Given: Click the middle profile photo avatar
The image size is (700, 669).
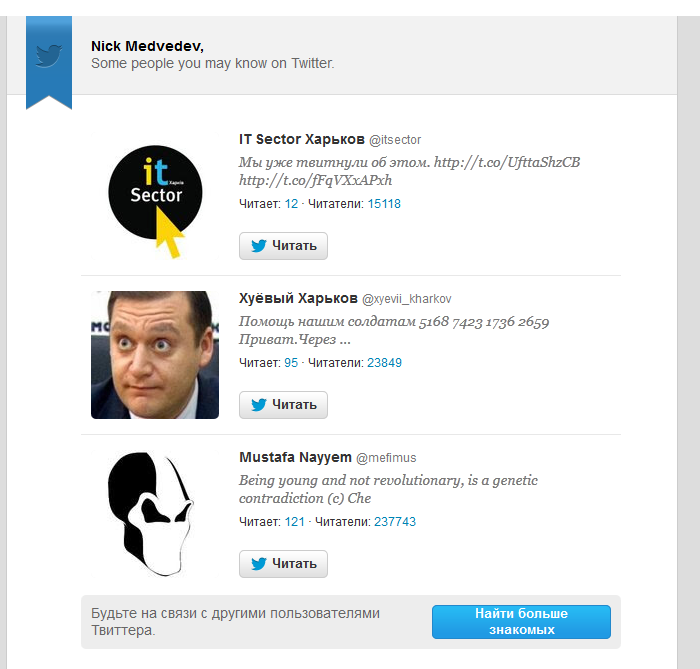Looking at the screenshot, I should pyautogui.click(x=155, y=355).
